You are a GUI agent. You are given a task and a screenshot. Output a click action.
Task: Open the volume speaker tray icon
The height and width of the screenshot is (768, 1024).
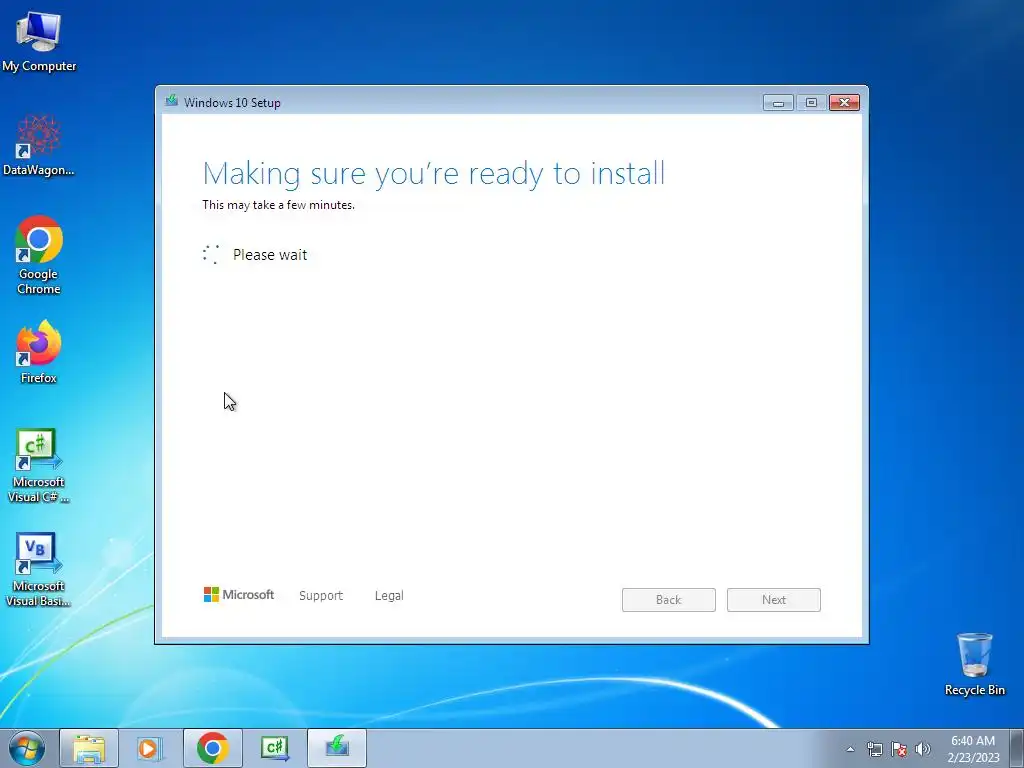(x=923, y=749)
